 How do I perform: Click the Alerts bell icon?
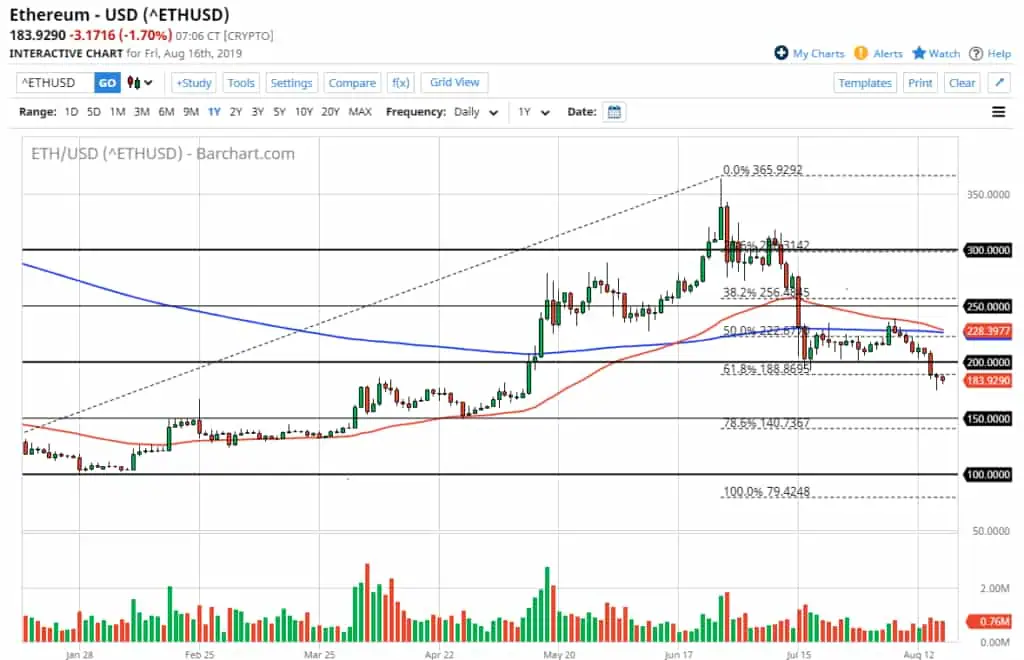(861, 53)
